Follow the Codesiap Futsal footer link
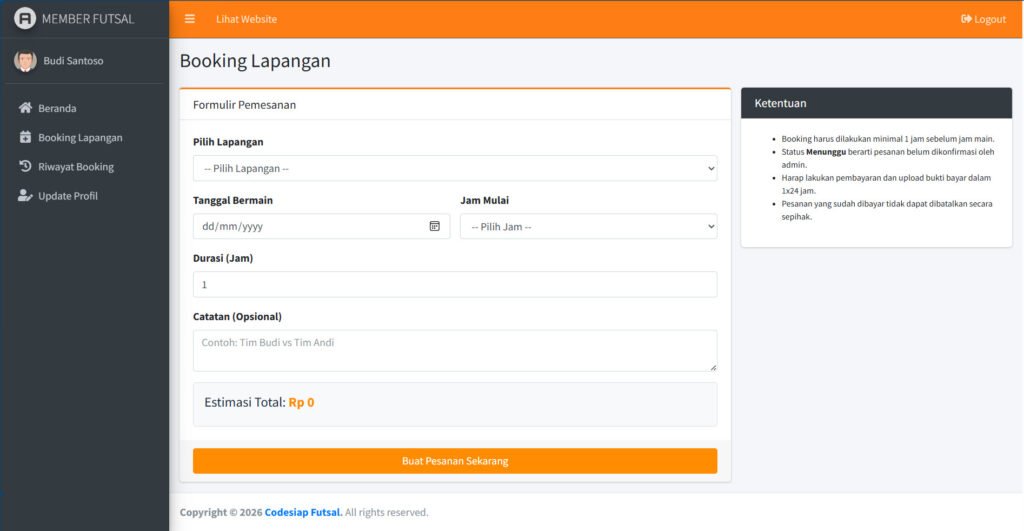 [x=303, y=512]
